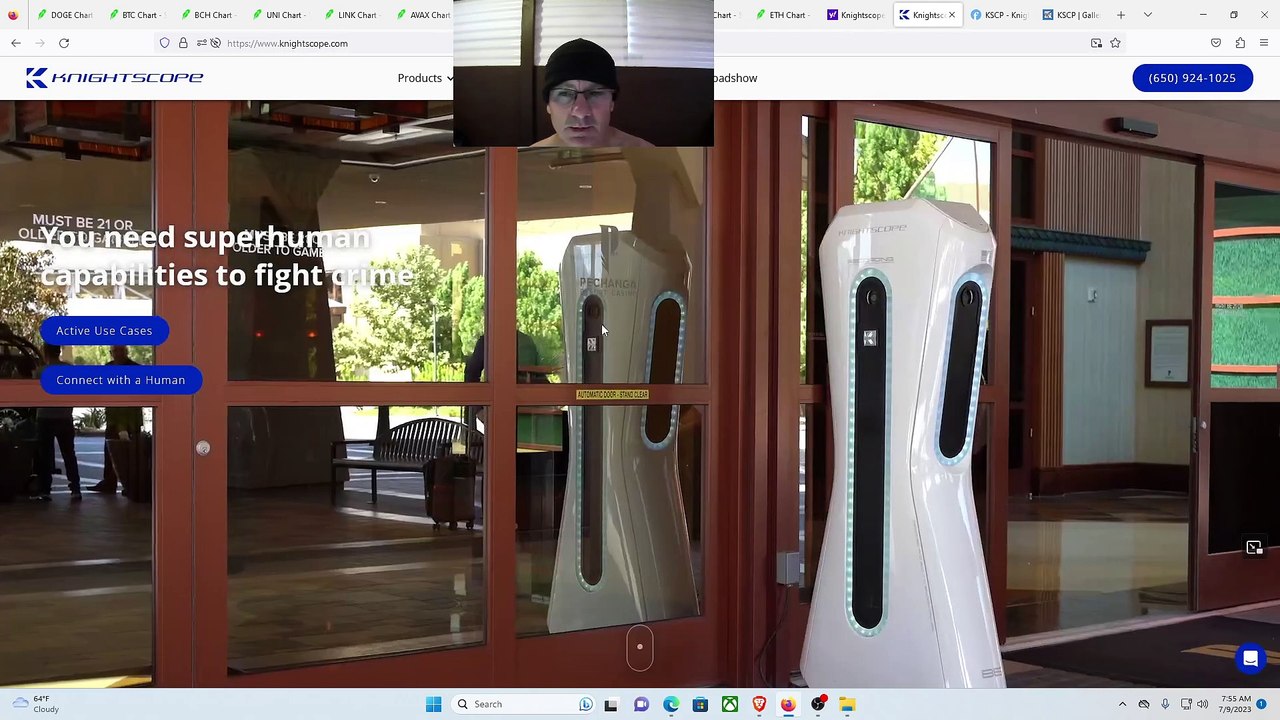
Task: View site security padlock info
Action: 183,43
